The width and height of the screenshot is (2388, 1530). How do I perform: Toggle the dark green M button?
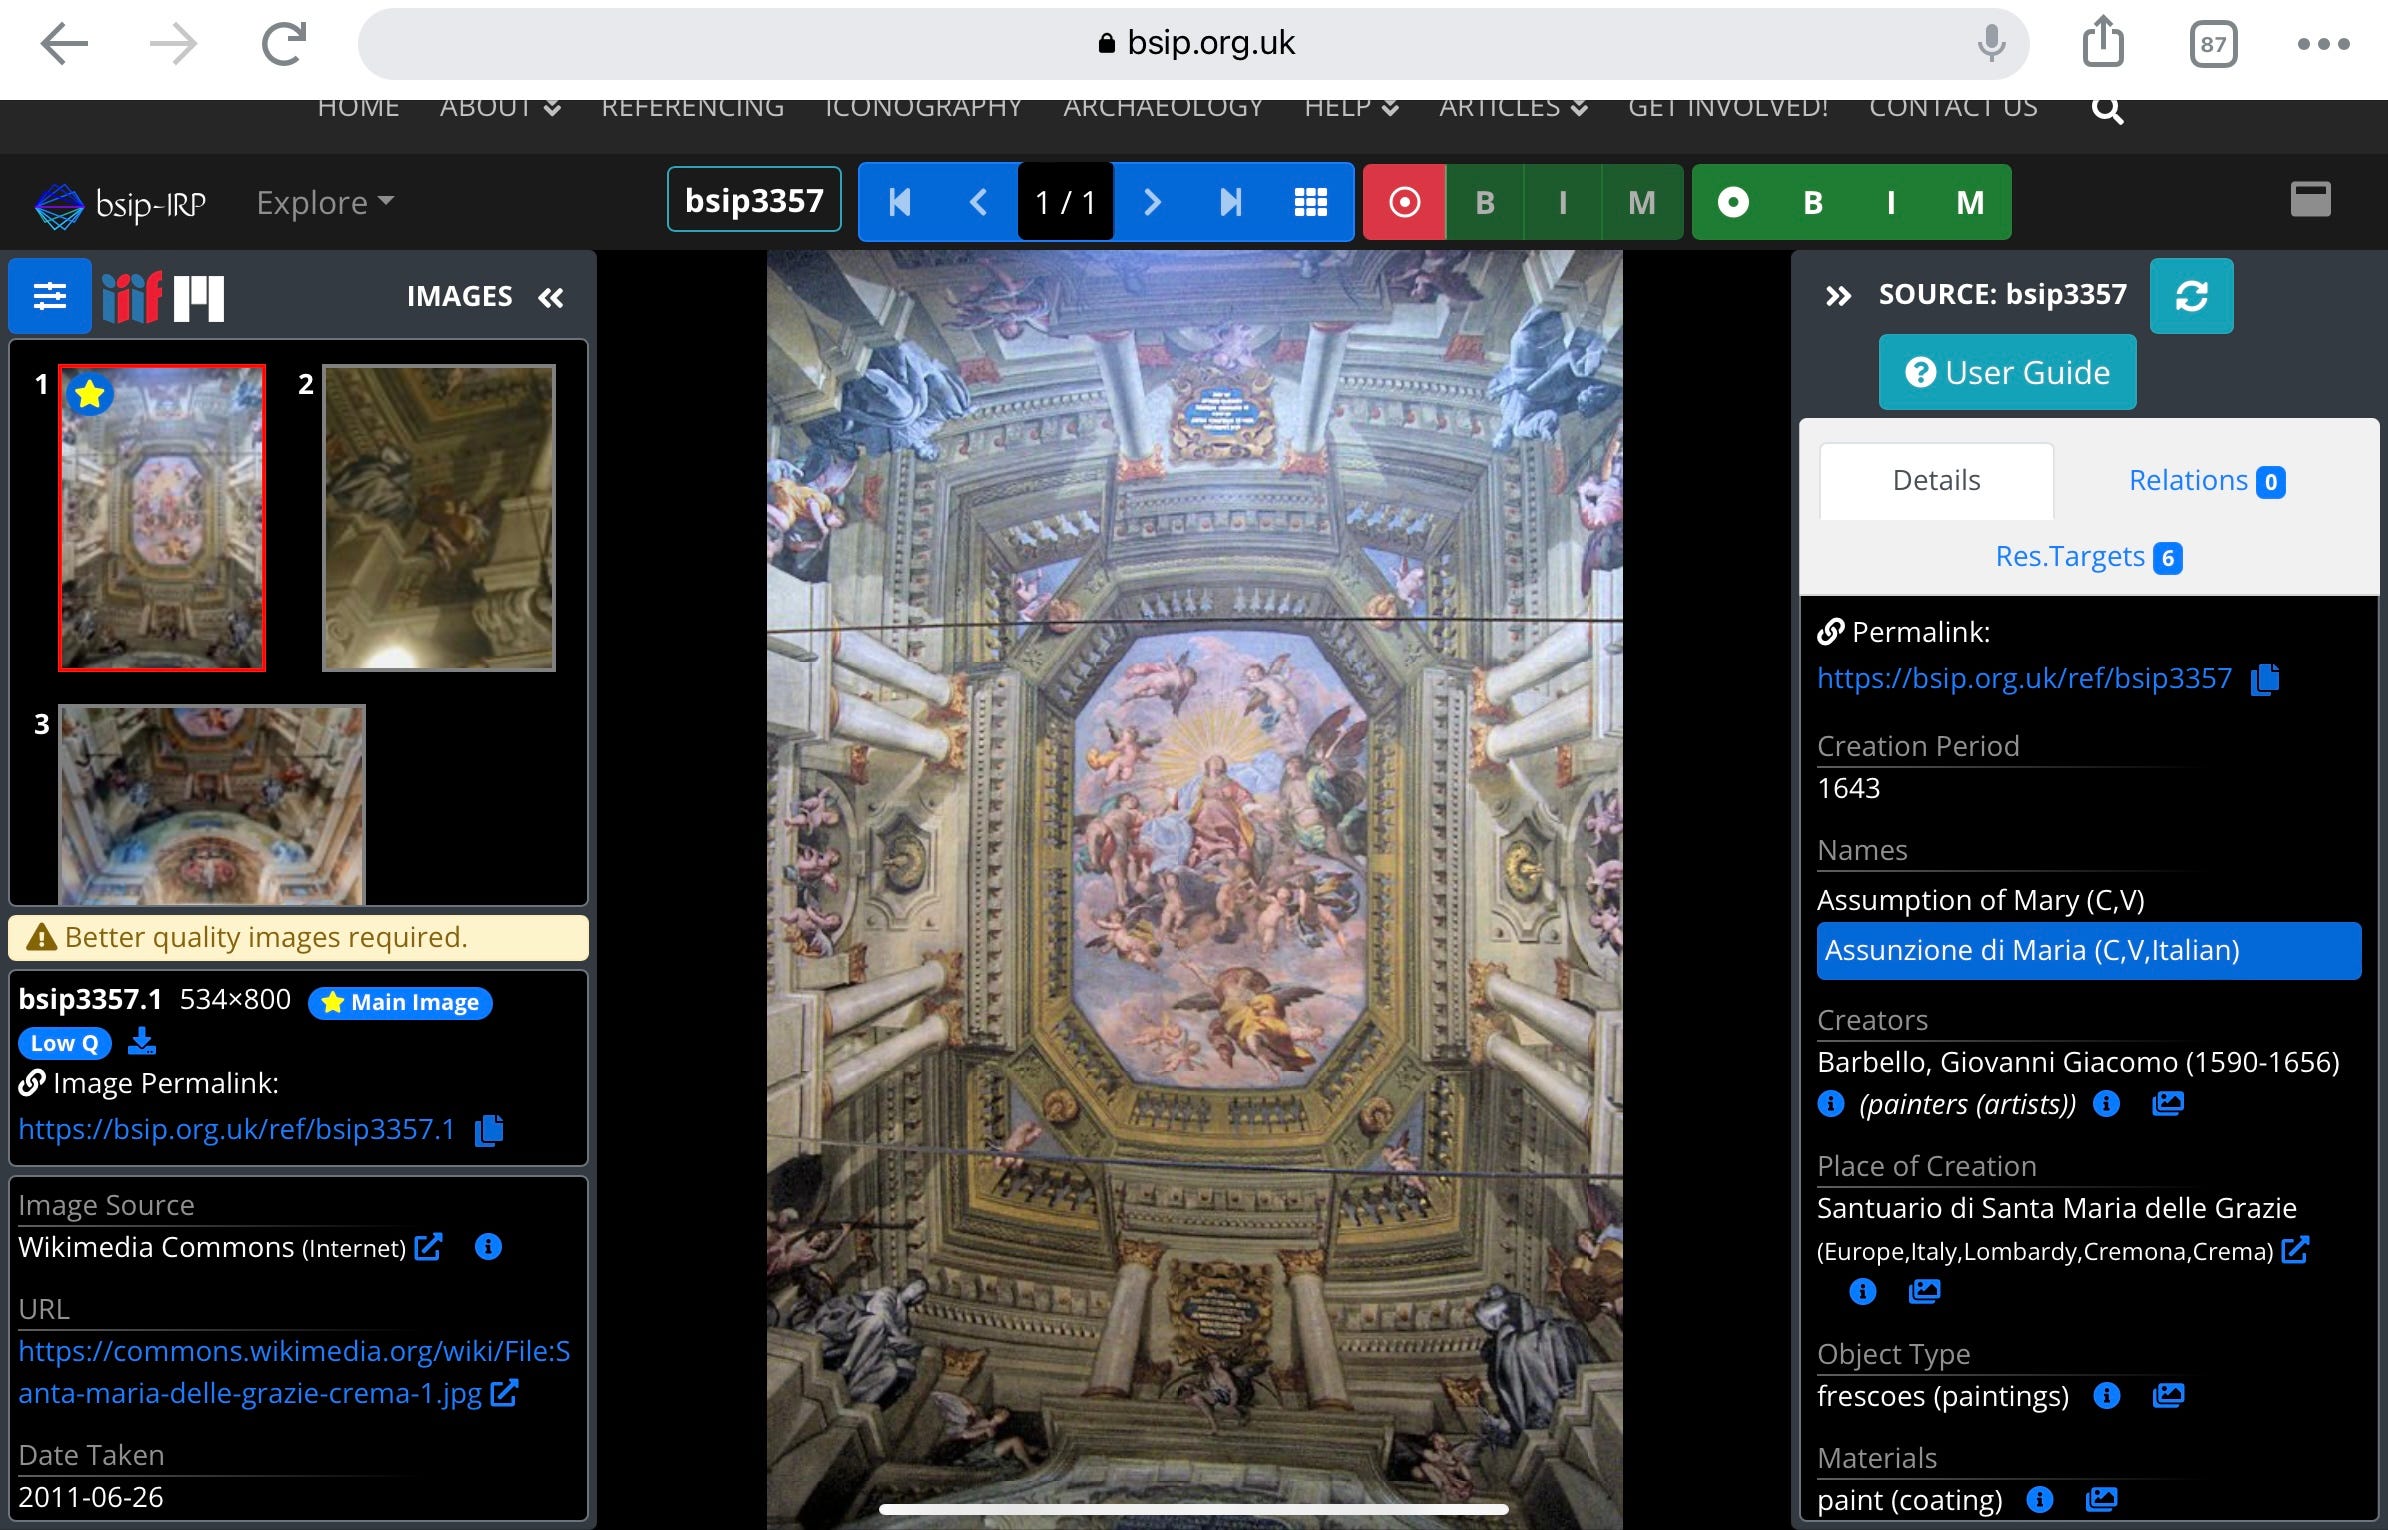click(x=1642, y=203)
